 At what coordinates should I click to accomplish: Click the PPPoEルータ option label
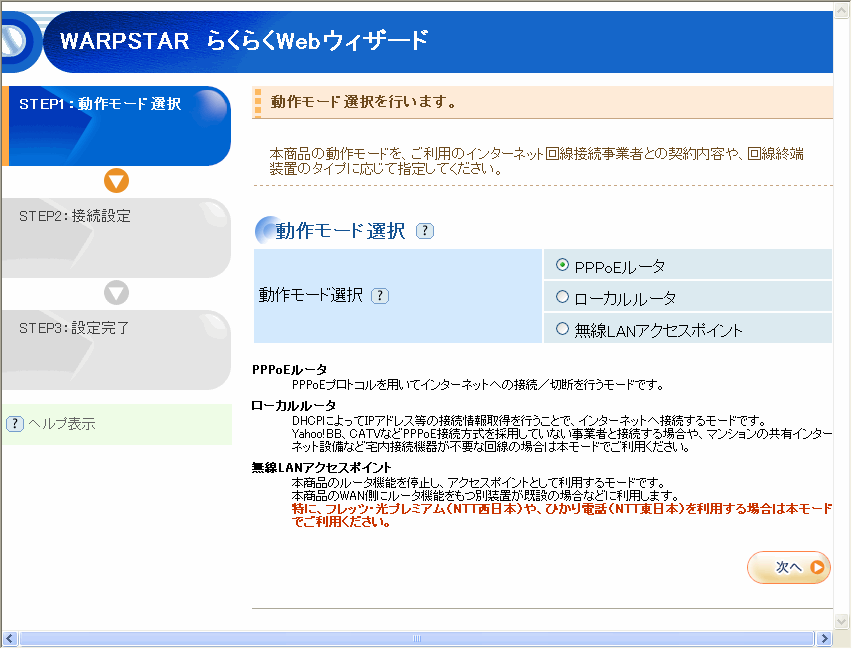[x=620, y=267]
